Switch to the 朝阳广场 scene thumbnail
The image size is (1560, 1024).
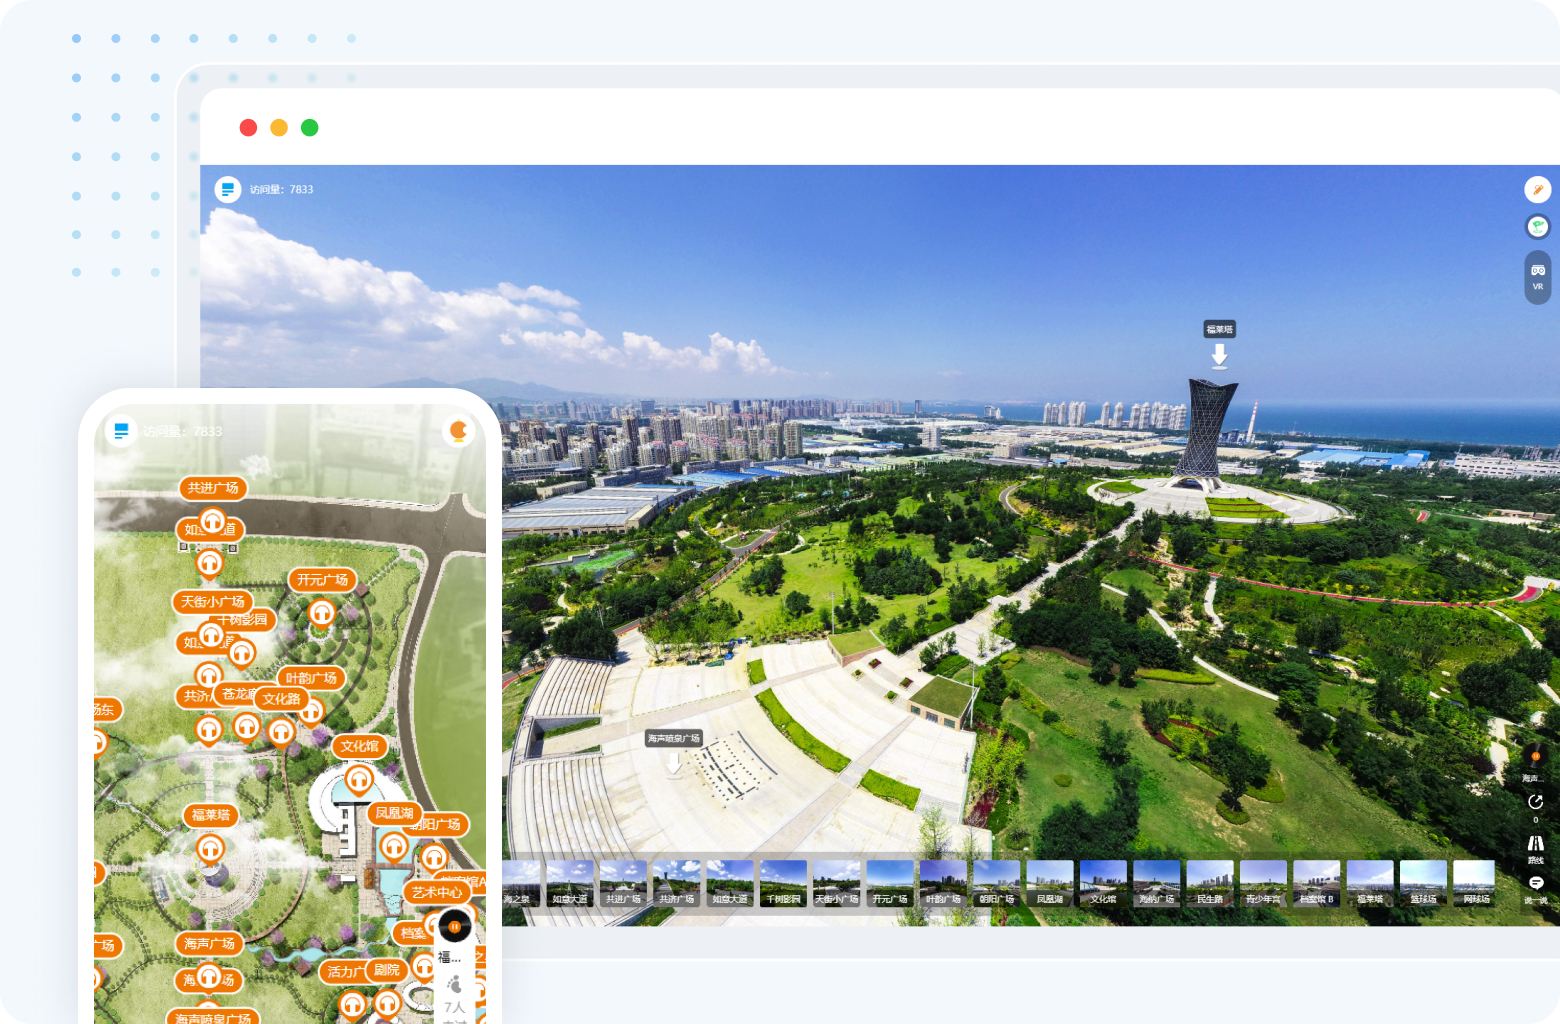pos(996,884)
